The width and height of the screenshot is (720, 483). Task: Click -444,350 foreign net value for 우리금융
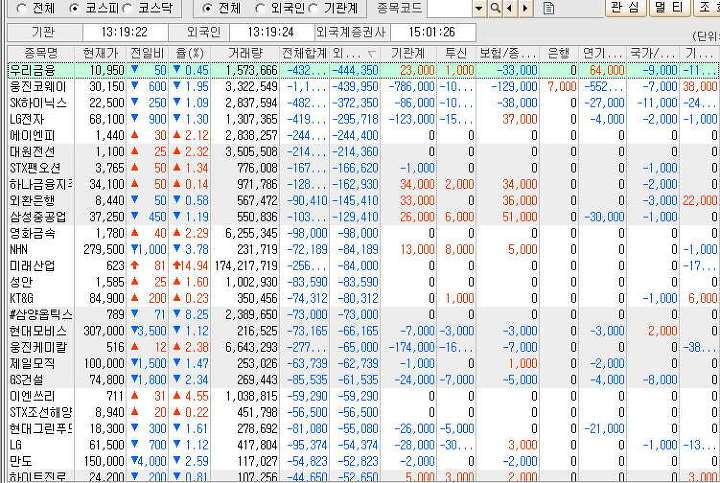pos(355,70)
